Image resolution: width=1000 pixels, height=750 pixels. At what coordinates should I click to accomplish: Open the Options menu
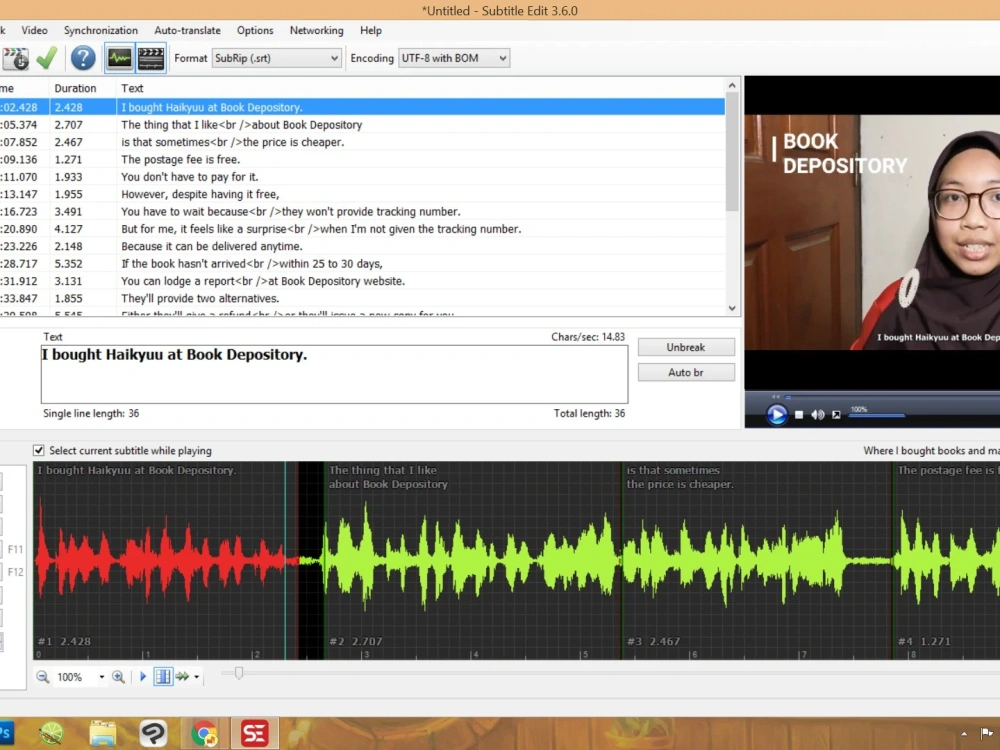(x=255, y=30)
